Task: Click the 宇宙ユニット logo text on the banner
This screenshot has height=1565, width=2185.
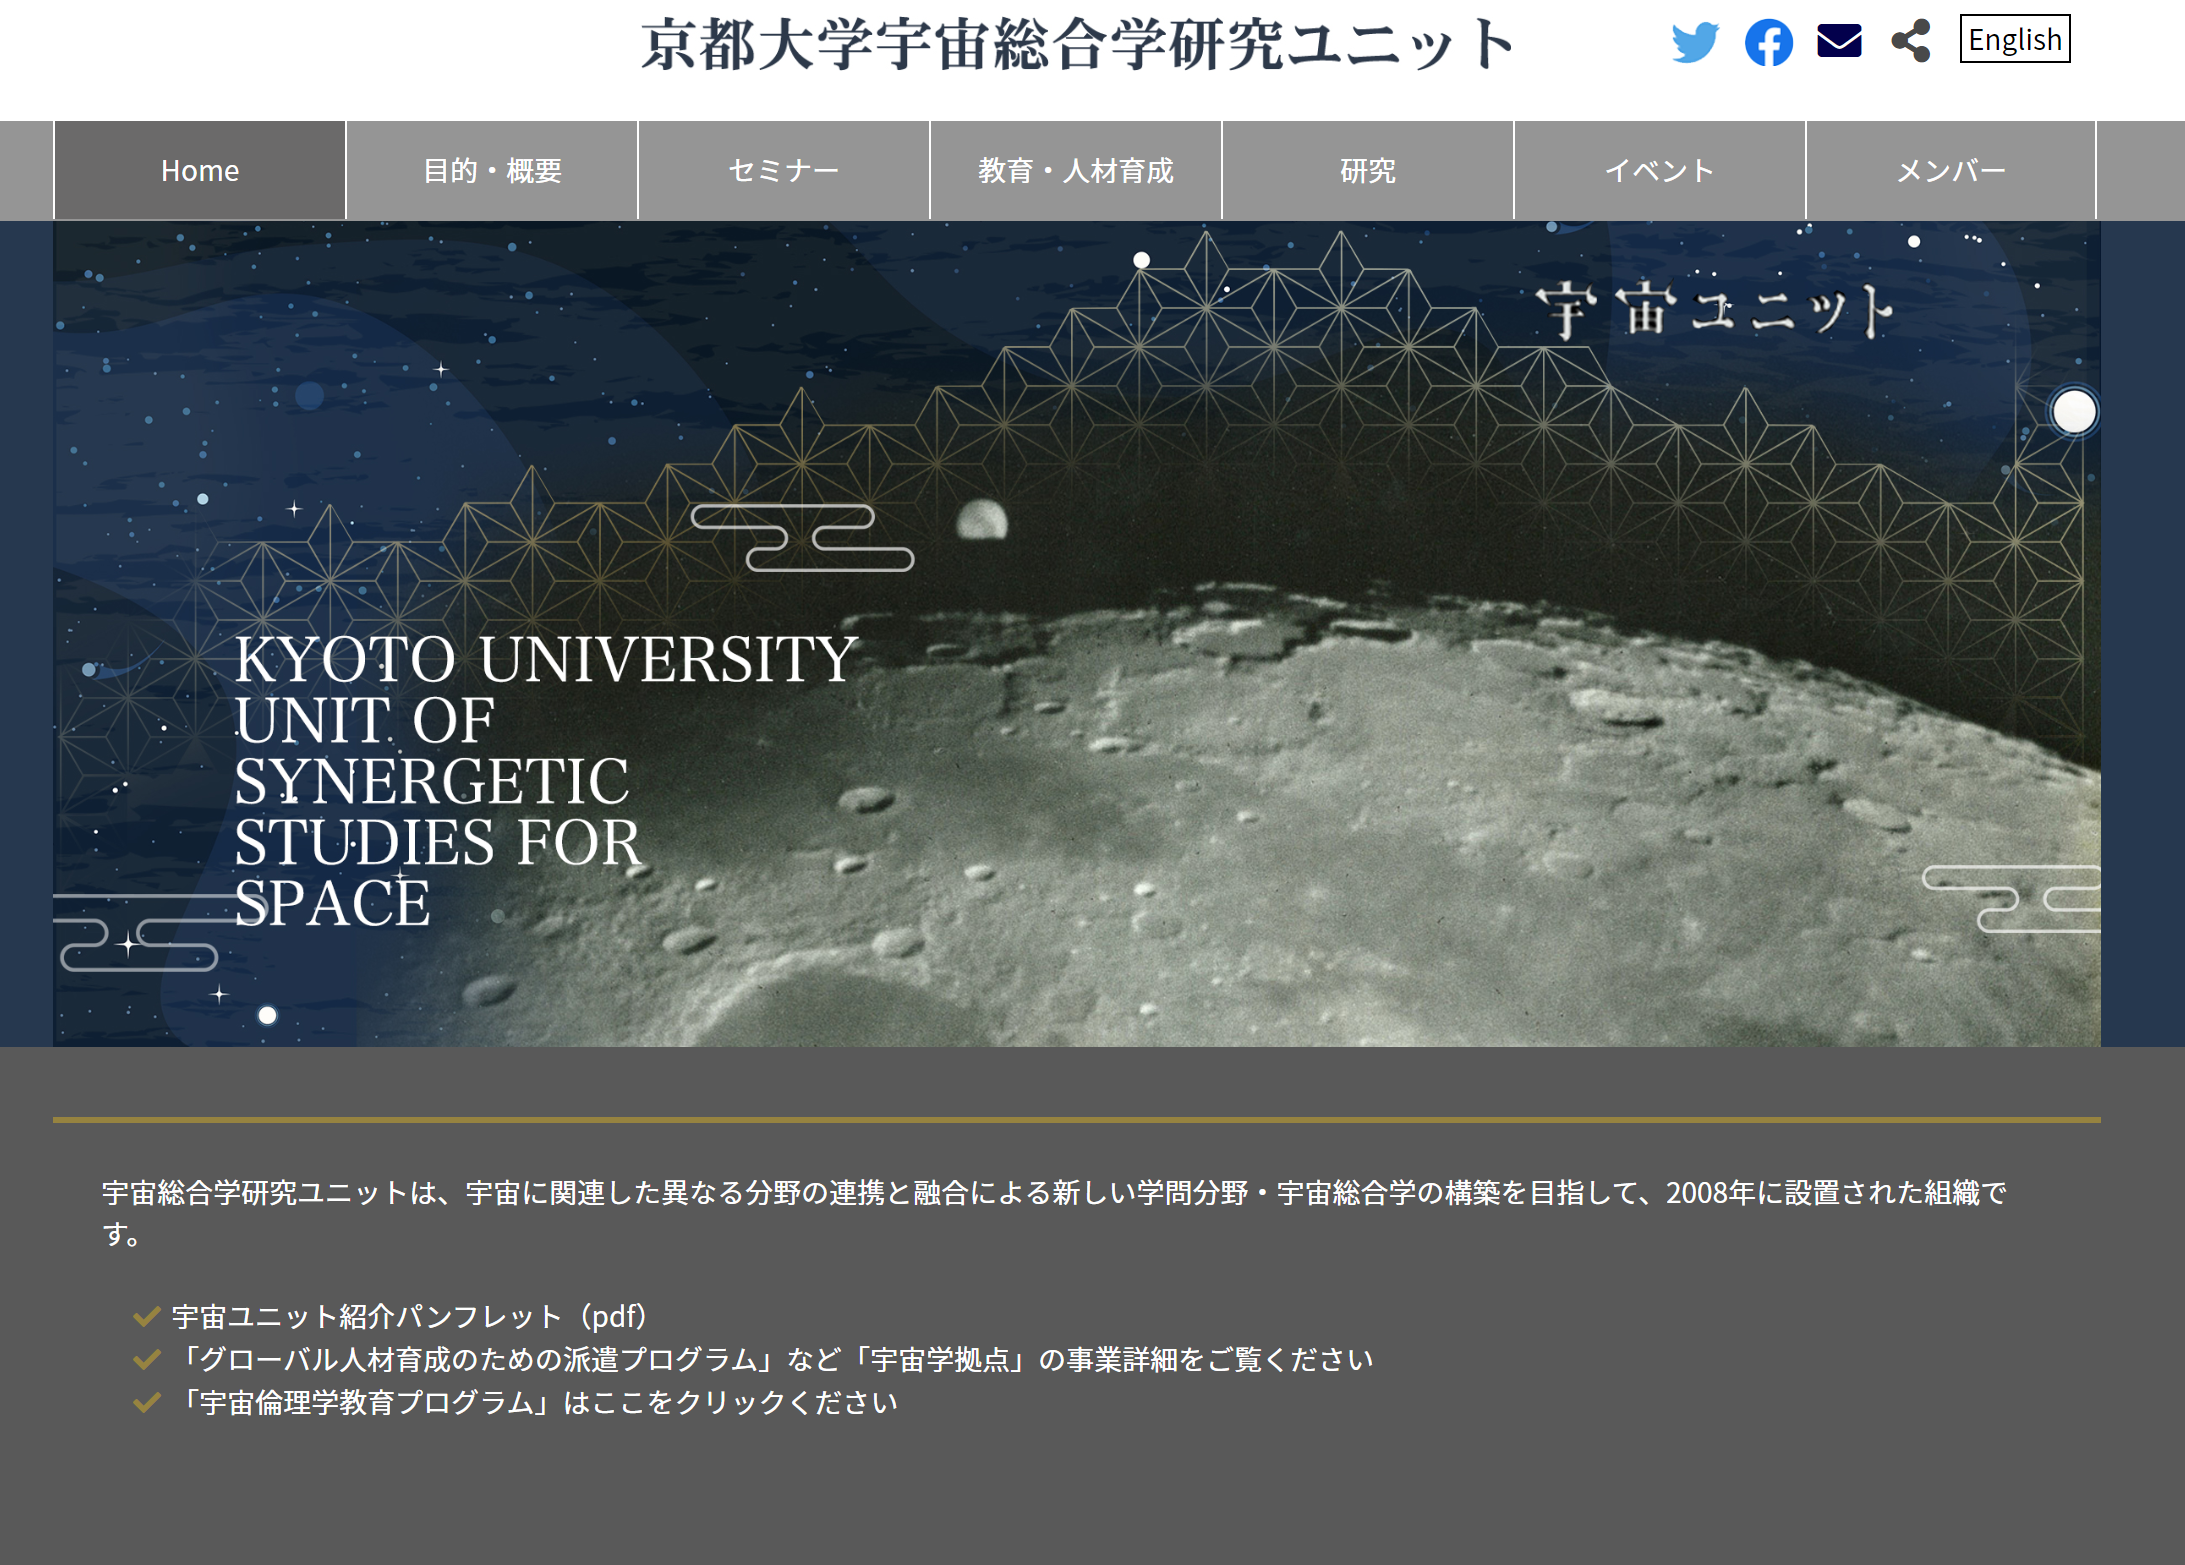Action: point(1715,310)
